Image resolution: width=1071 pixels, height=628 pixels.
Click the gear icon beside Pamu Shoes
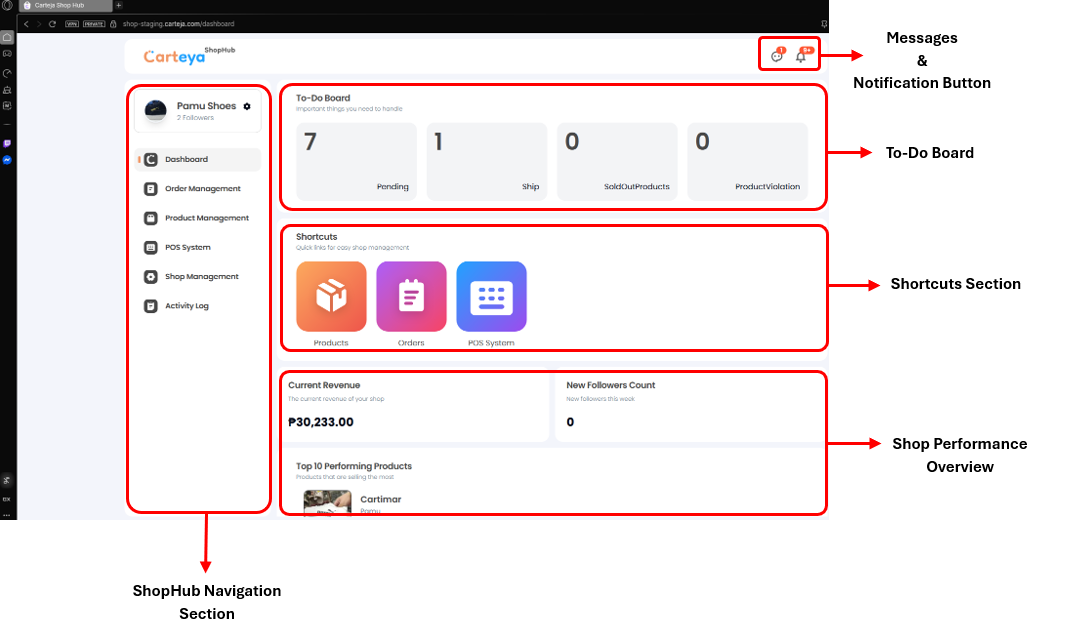coord(247,106)
